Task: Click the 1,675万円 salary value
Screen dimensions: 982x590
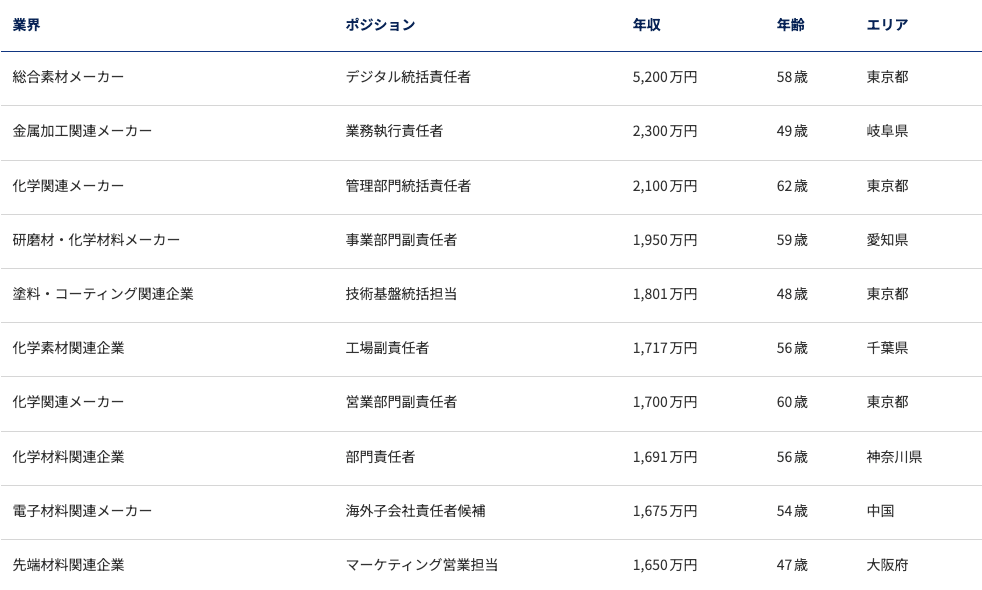Action: point(665,511)
